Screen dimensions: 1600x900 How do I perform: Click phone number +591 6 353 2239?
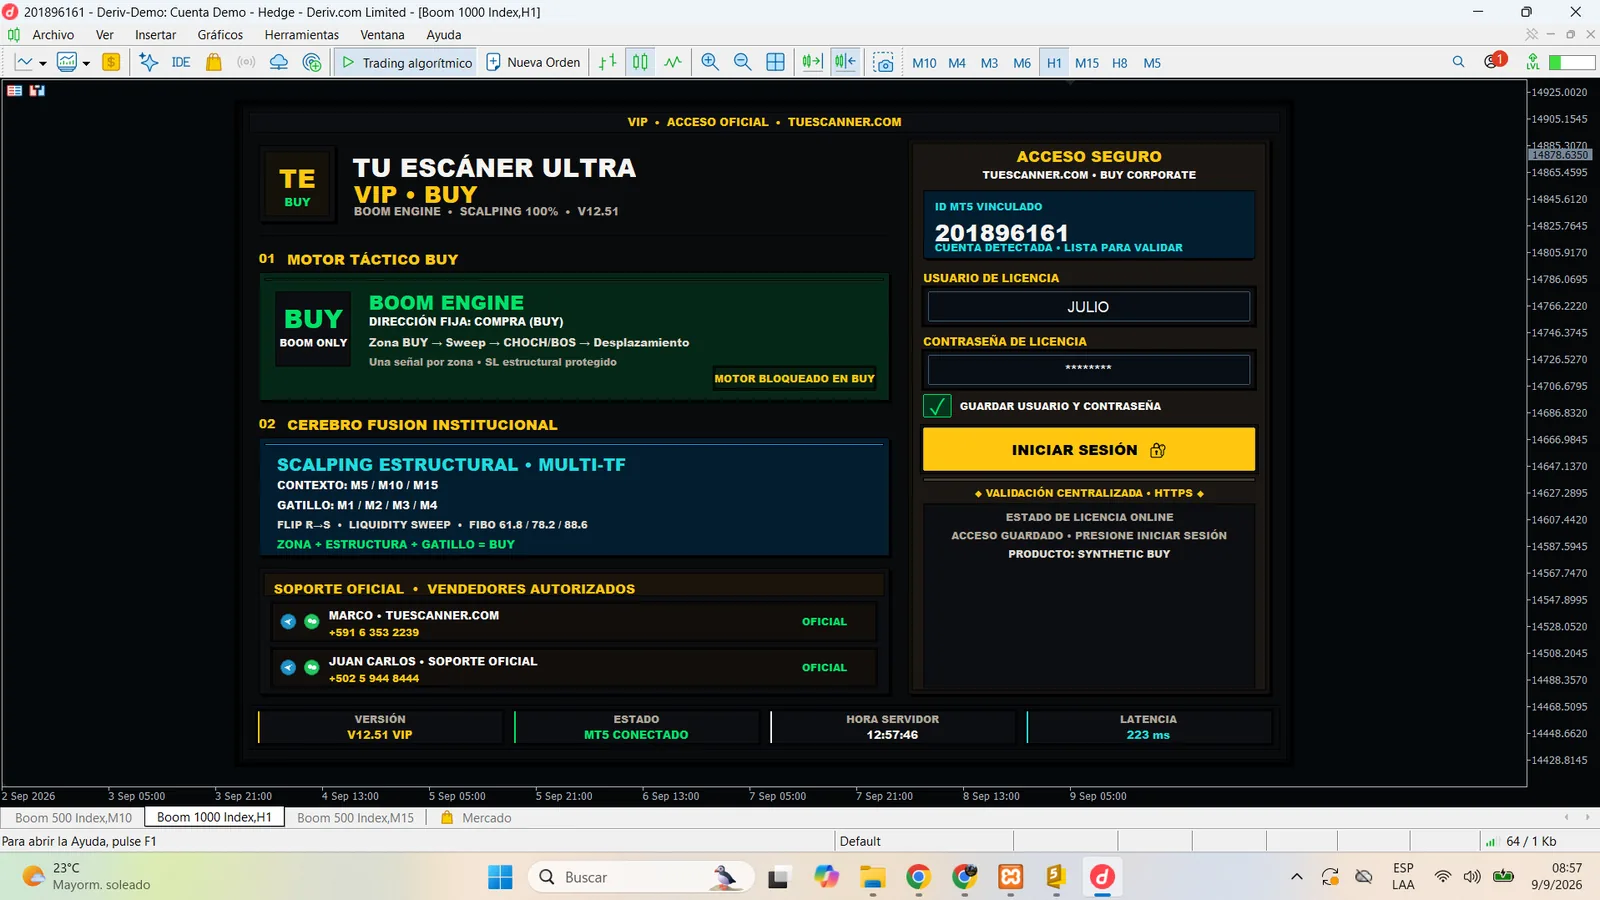(x=374, y=633)
